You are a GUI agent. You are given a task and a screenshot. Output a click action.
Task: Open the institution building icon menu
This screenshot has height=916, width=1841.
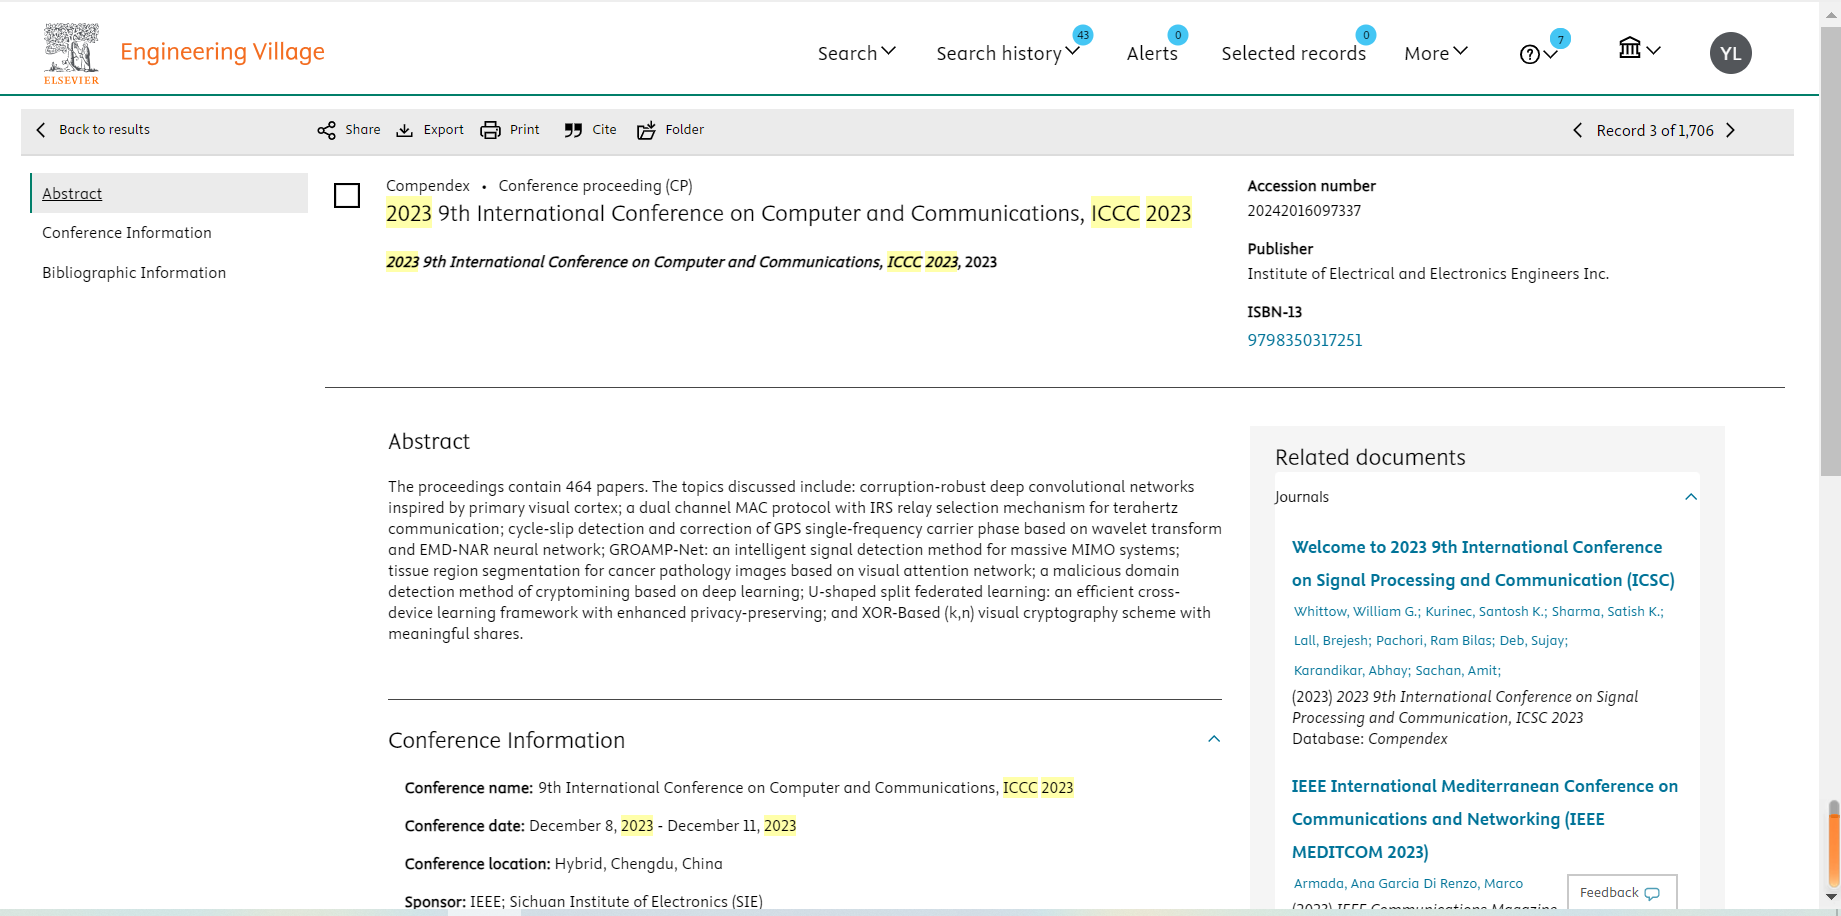(1639, 48)
